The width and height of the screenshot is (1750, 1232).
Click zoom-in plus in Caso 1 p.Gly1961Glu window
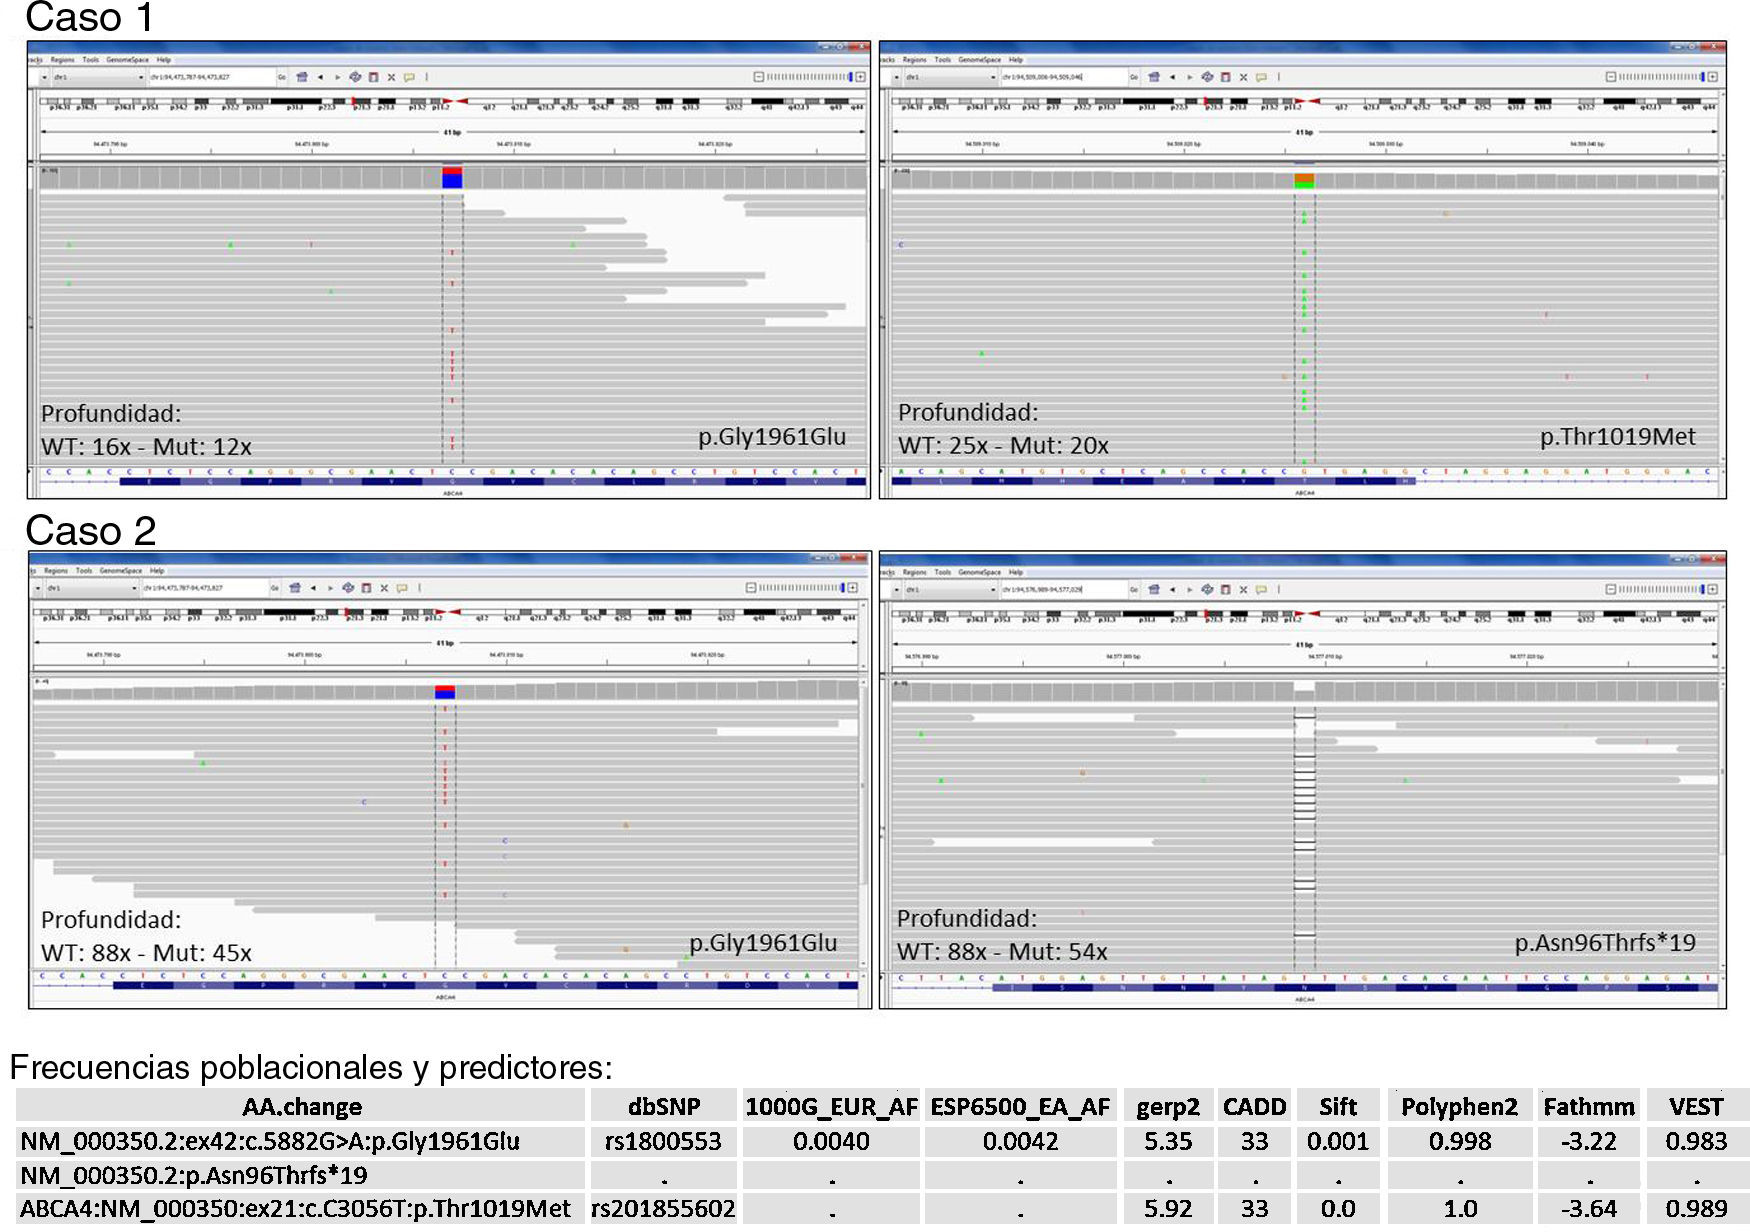coord(860,77)
